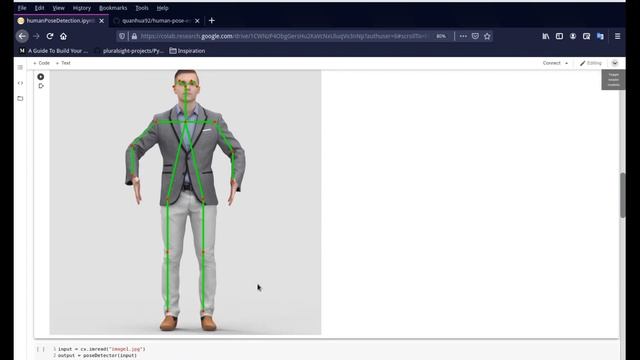Open the History menu
640x360 pixels.
82,8
